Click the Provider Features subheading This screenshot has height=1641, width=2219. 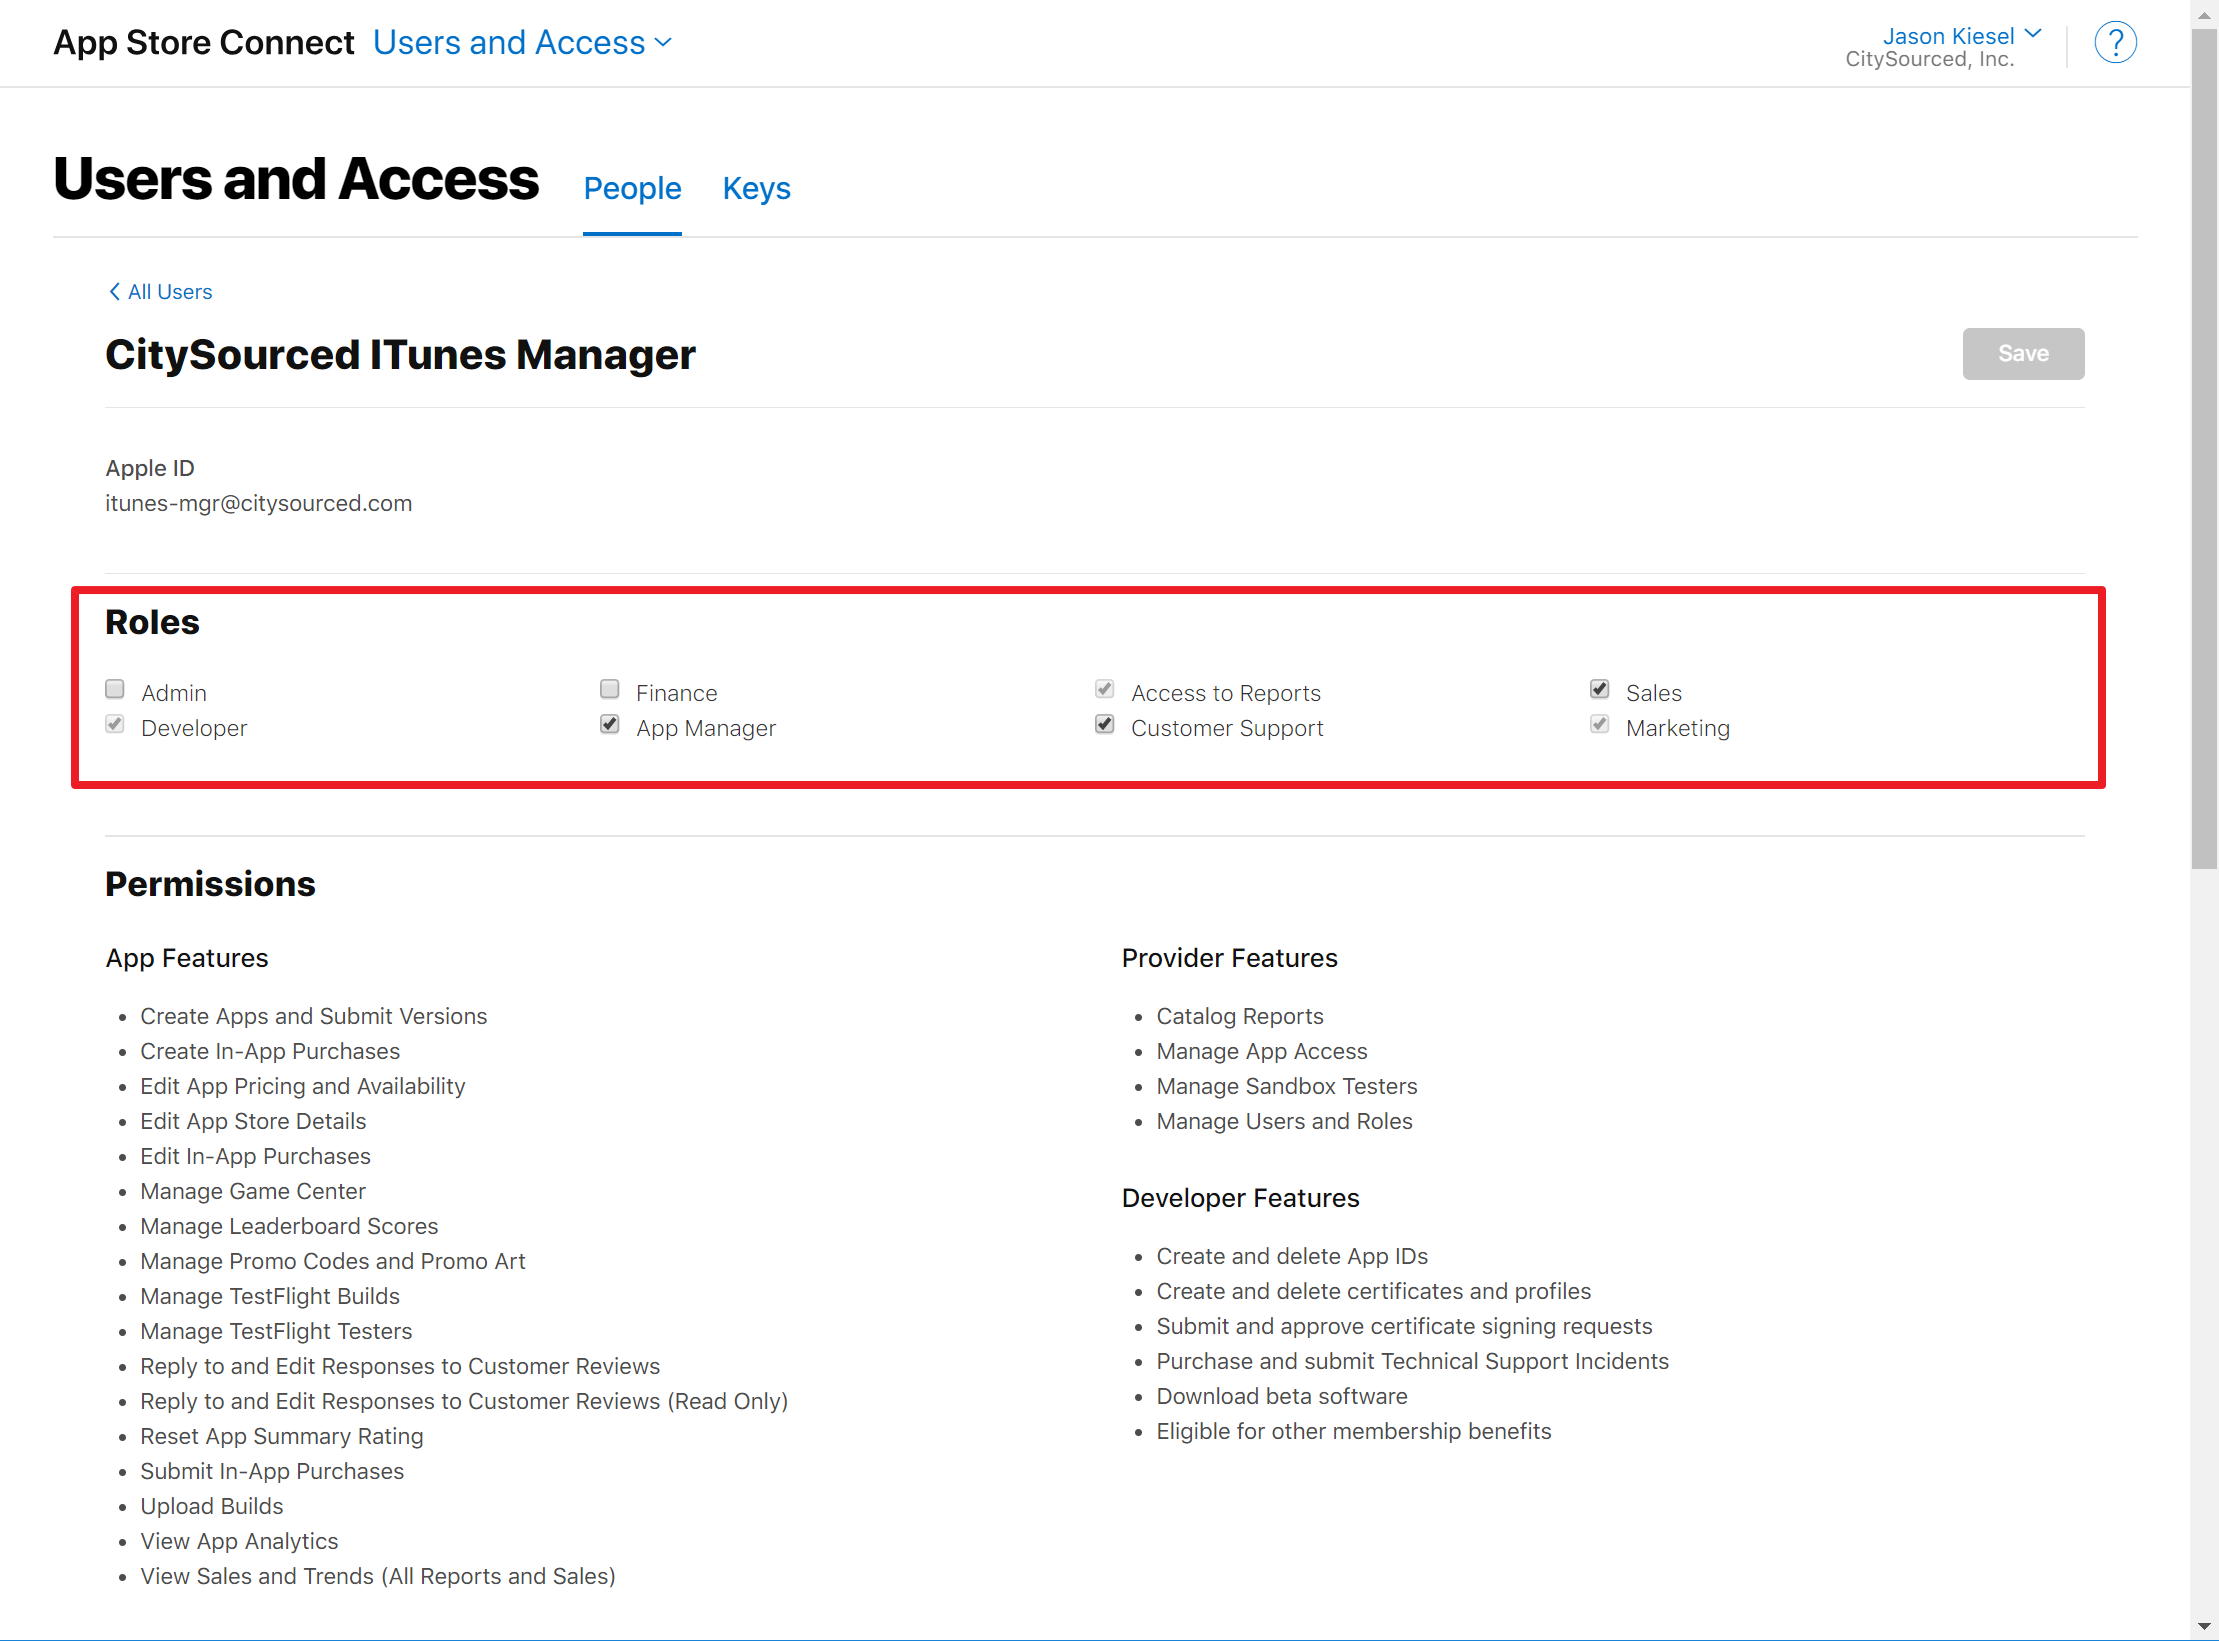1229,958
